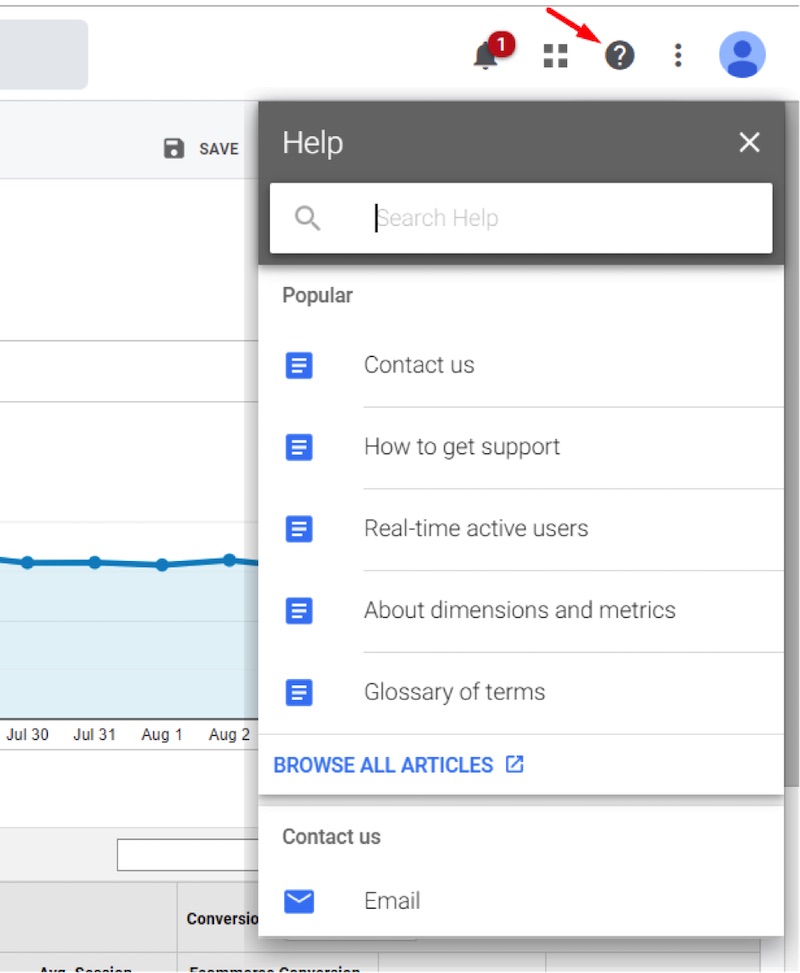The width and height of the screenshot is (800, 973).
Task: Click the document icon beside Glossary of terms
Action: pyautogui.click(x=299, y=692)
